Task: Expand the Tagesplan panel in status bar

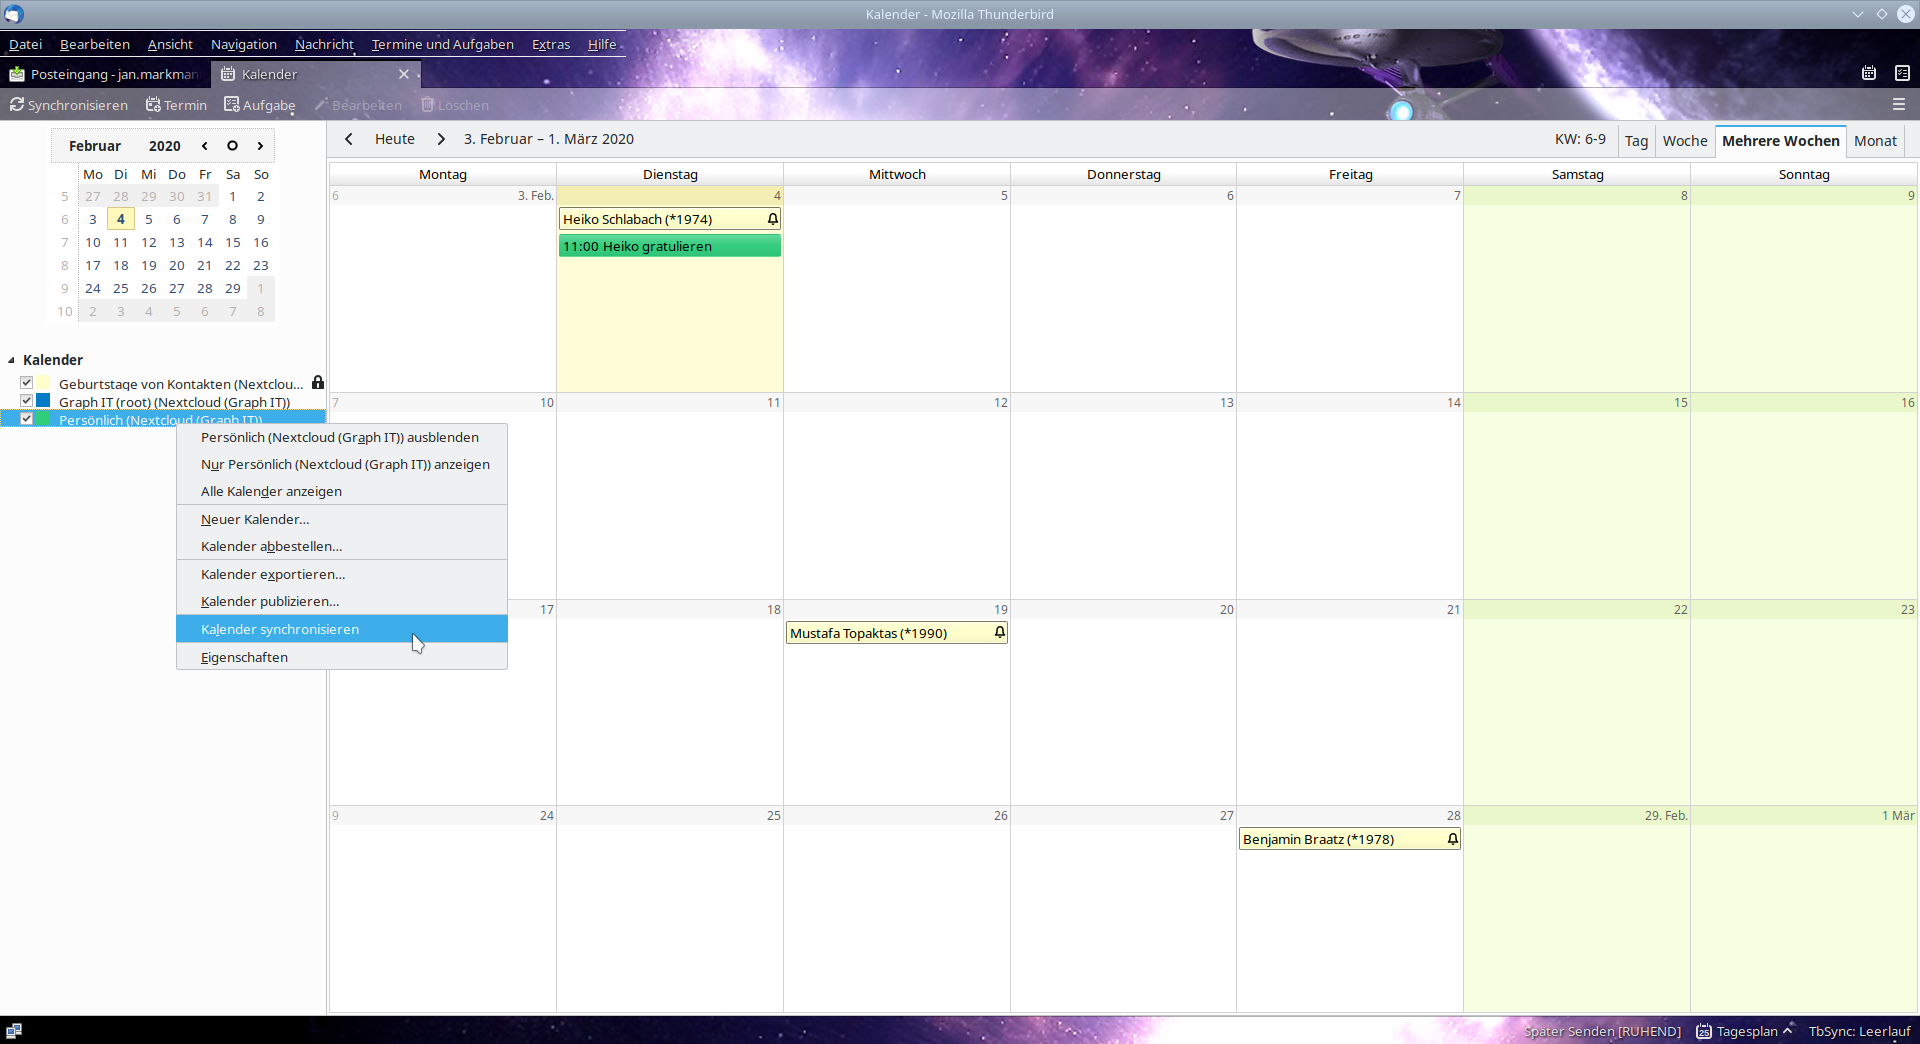Action: (x=1787, y=1031)
